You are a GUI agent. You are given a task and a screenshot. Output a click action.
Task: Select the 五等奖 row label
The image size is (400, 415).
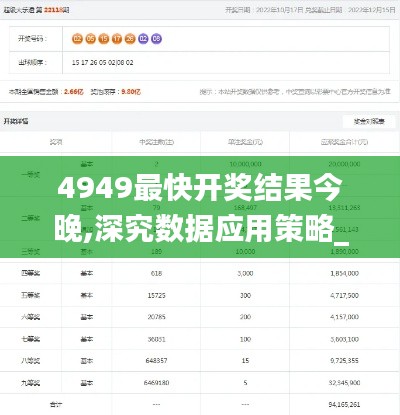tap(30, 295)
